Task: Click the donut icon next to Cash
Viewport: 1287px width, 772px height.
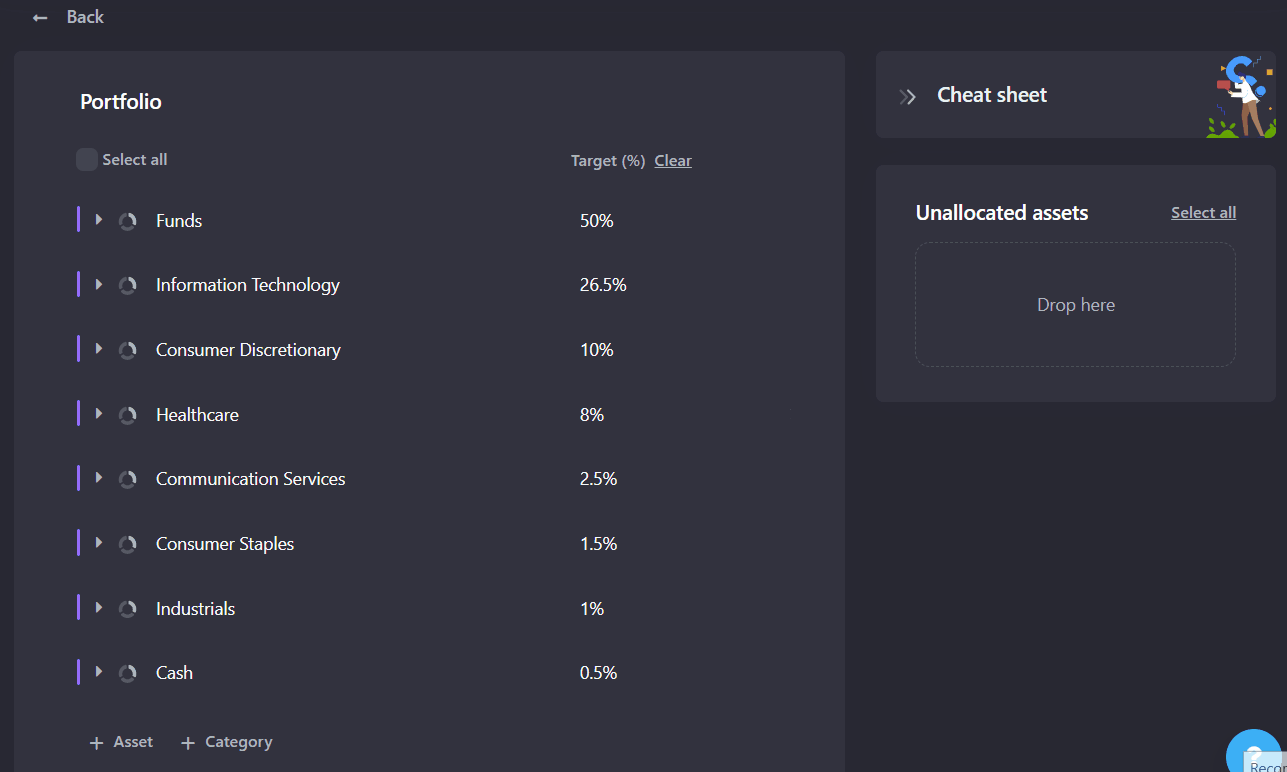Action: (127, 672)
